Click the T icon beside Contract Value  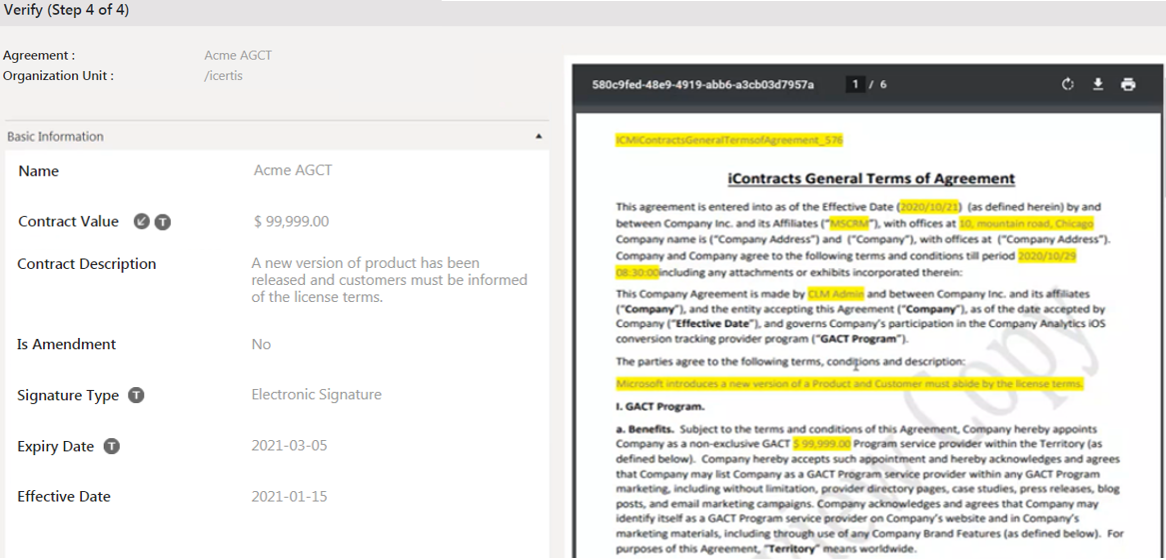[162, 222]
